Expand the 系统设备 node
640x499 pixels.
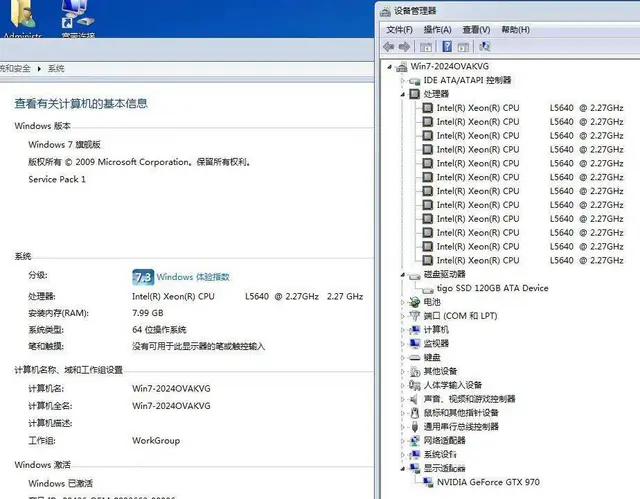(403, 455)
